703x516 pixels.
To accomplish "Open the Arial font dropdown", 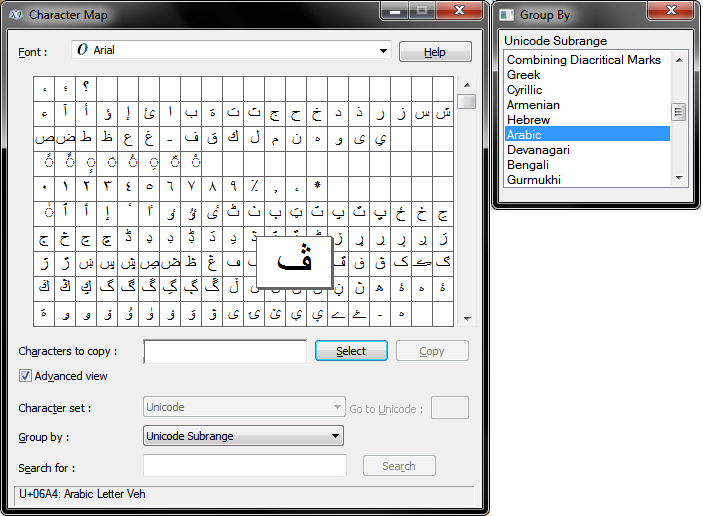I will click(231, 50).
